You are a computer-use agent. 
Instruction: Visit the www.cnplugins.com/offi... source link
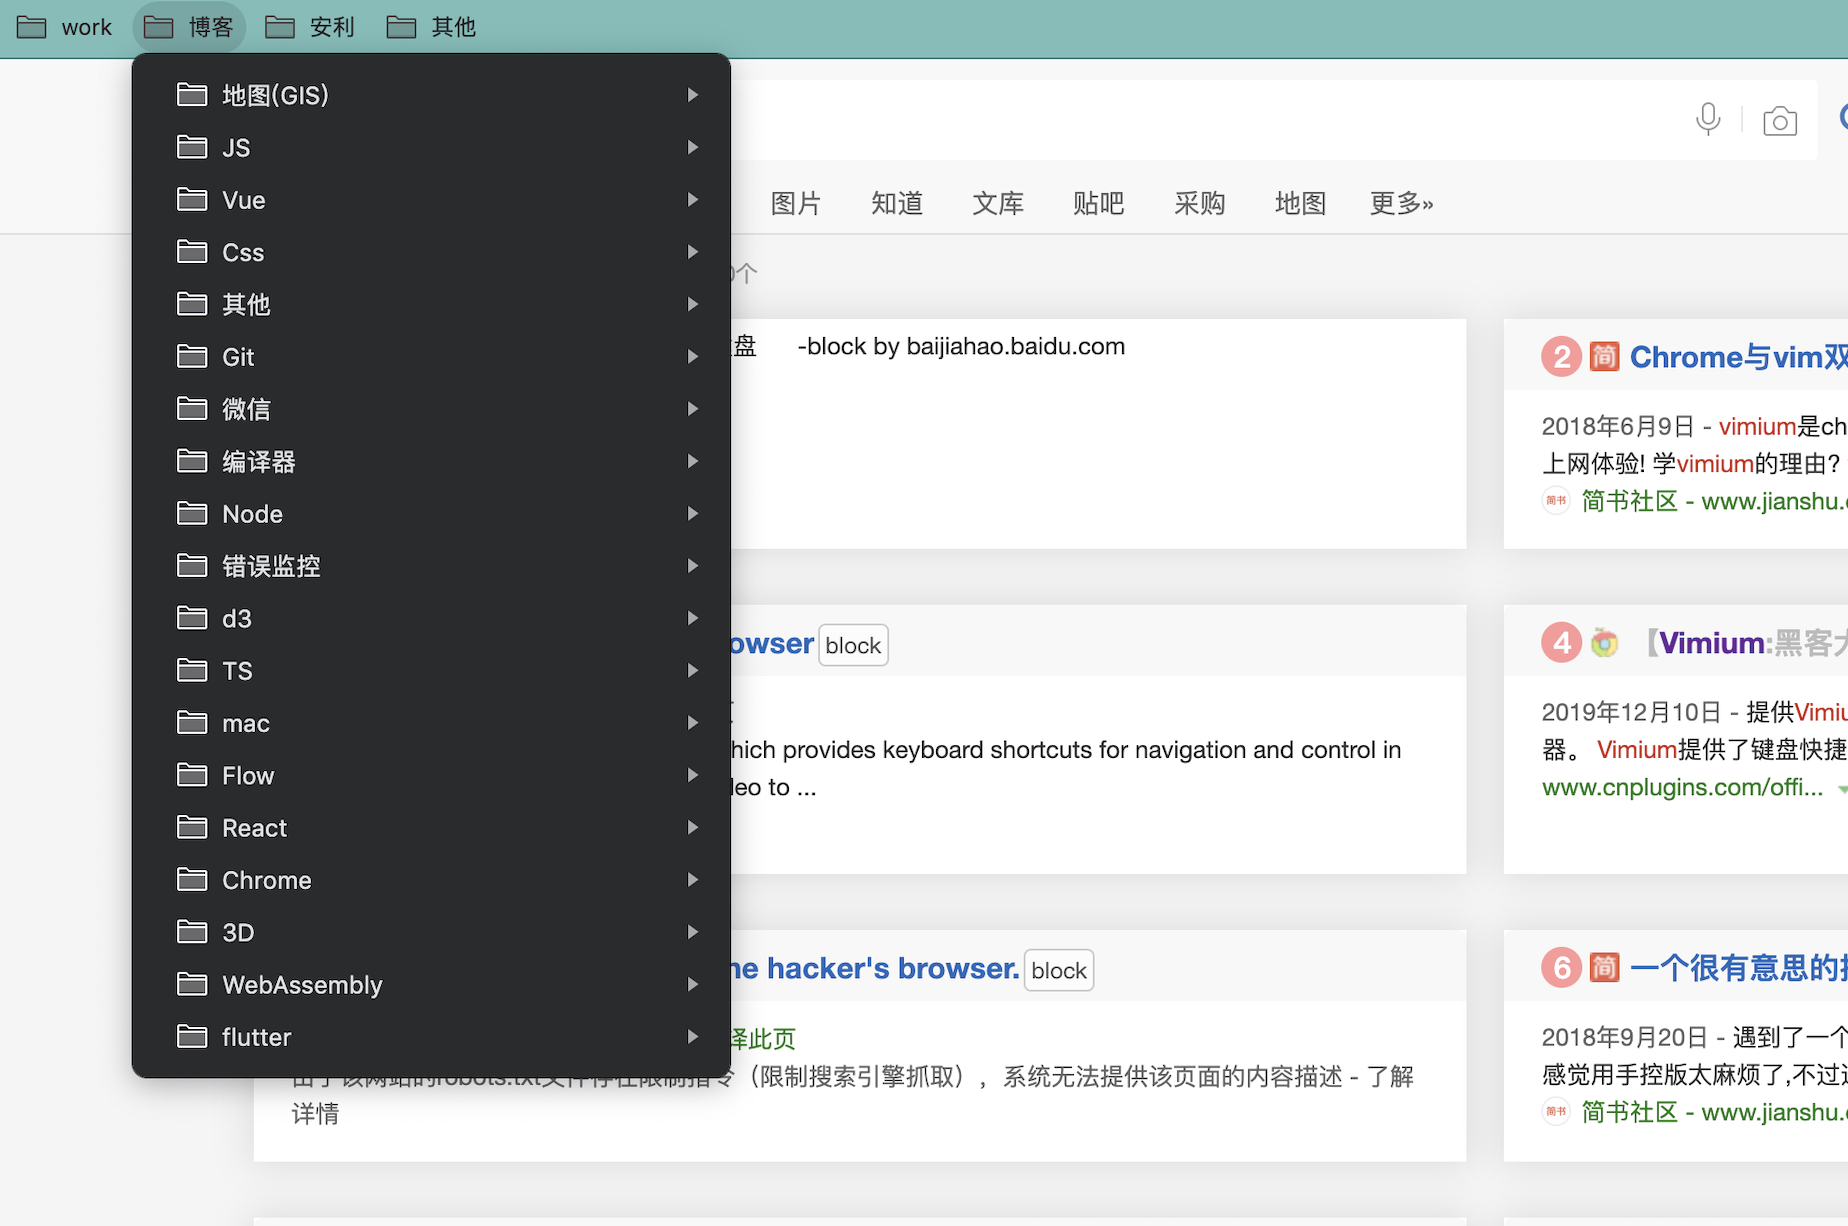[x=1682, y=787]
